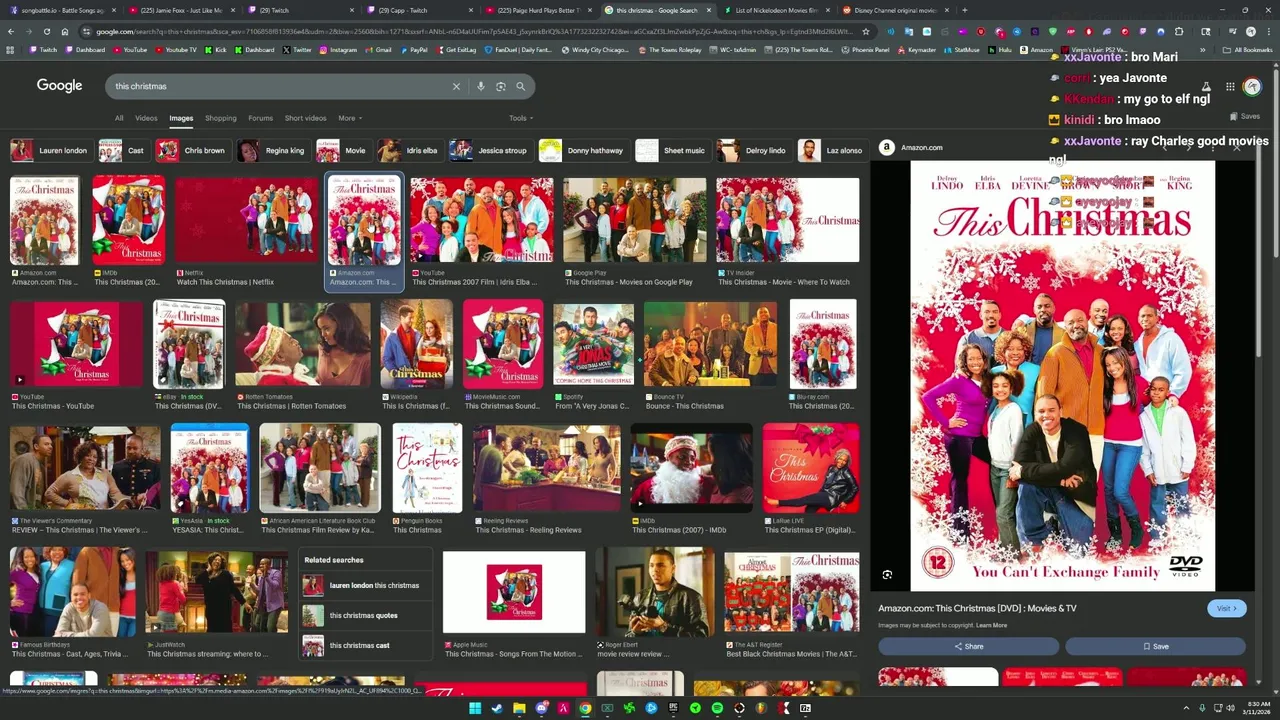Open the Rotten Tomatoes This Christmas thumbnail

tap(303, 343)
